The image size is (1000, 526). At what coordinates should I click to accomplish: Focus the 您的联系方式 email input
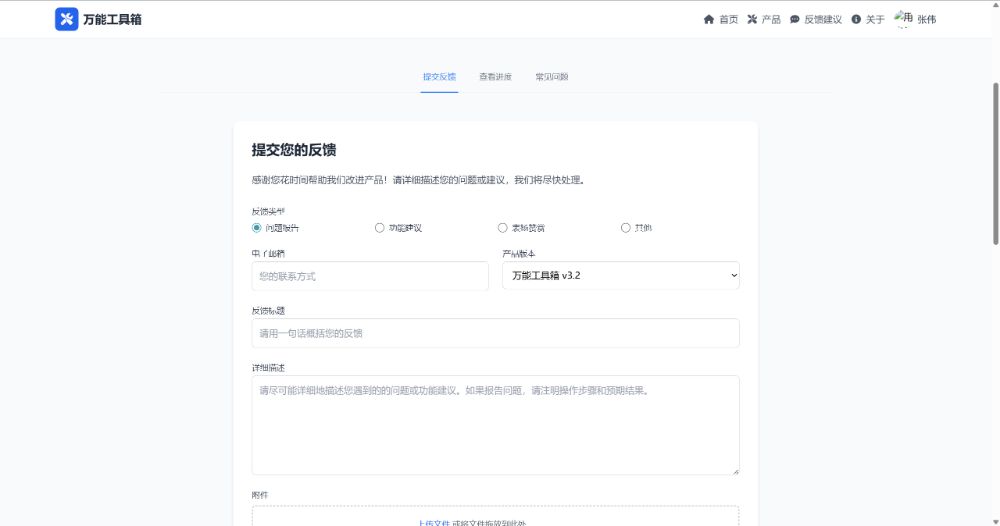coord(370,276)
